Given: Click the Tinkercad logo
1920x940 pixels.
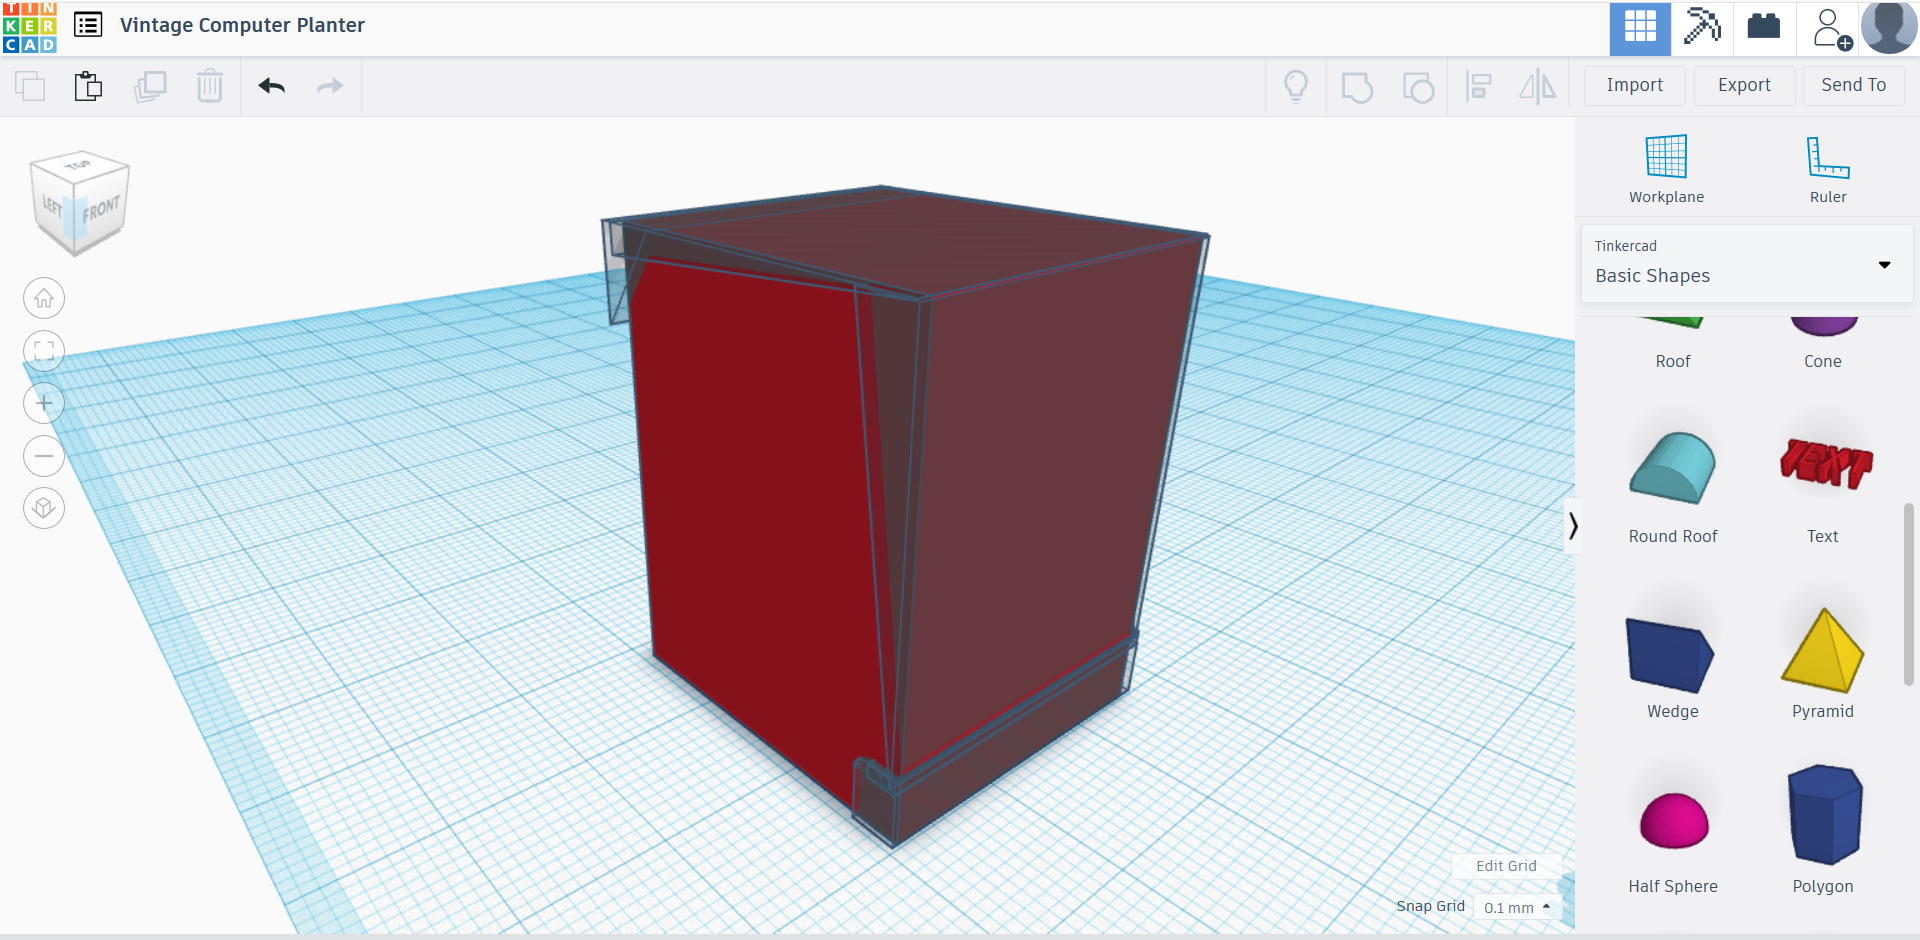Looking at the screenshot, I should [x=30, y=27].
